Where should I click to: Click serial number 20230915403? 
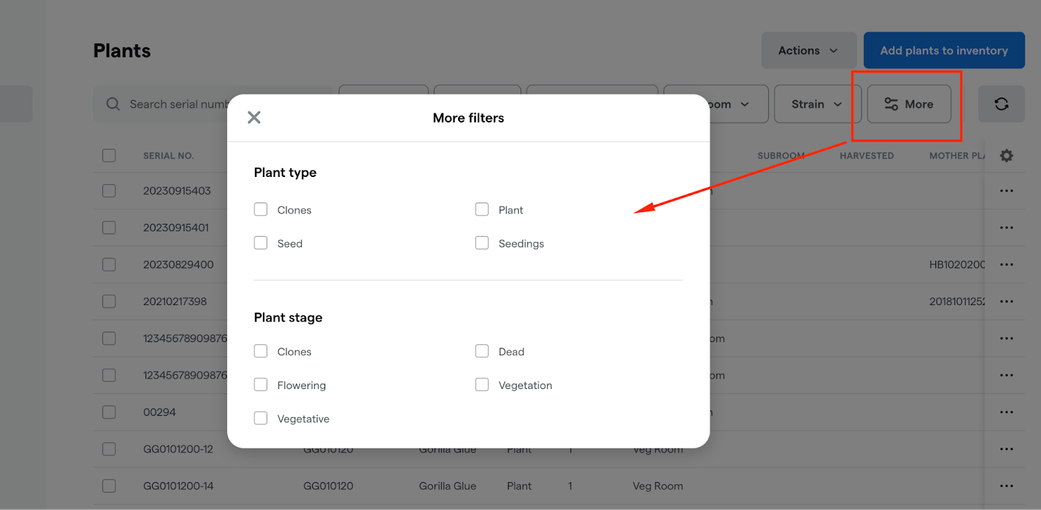(177, 191)
